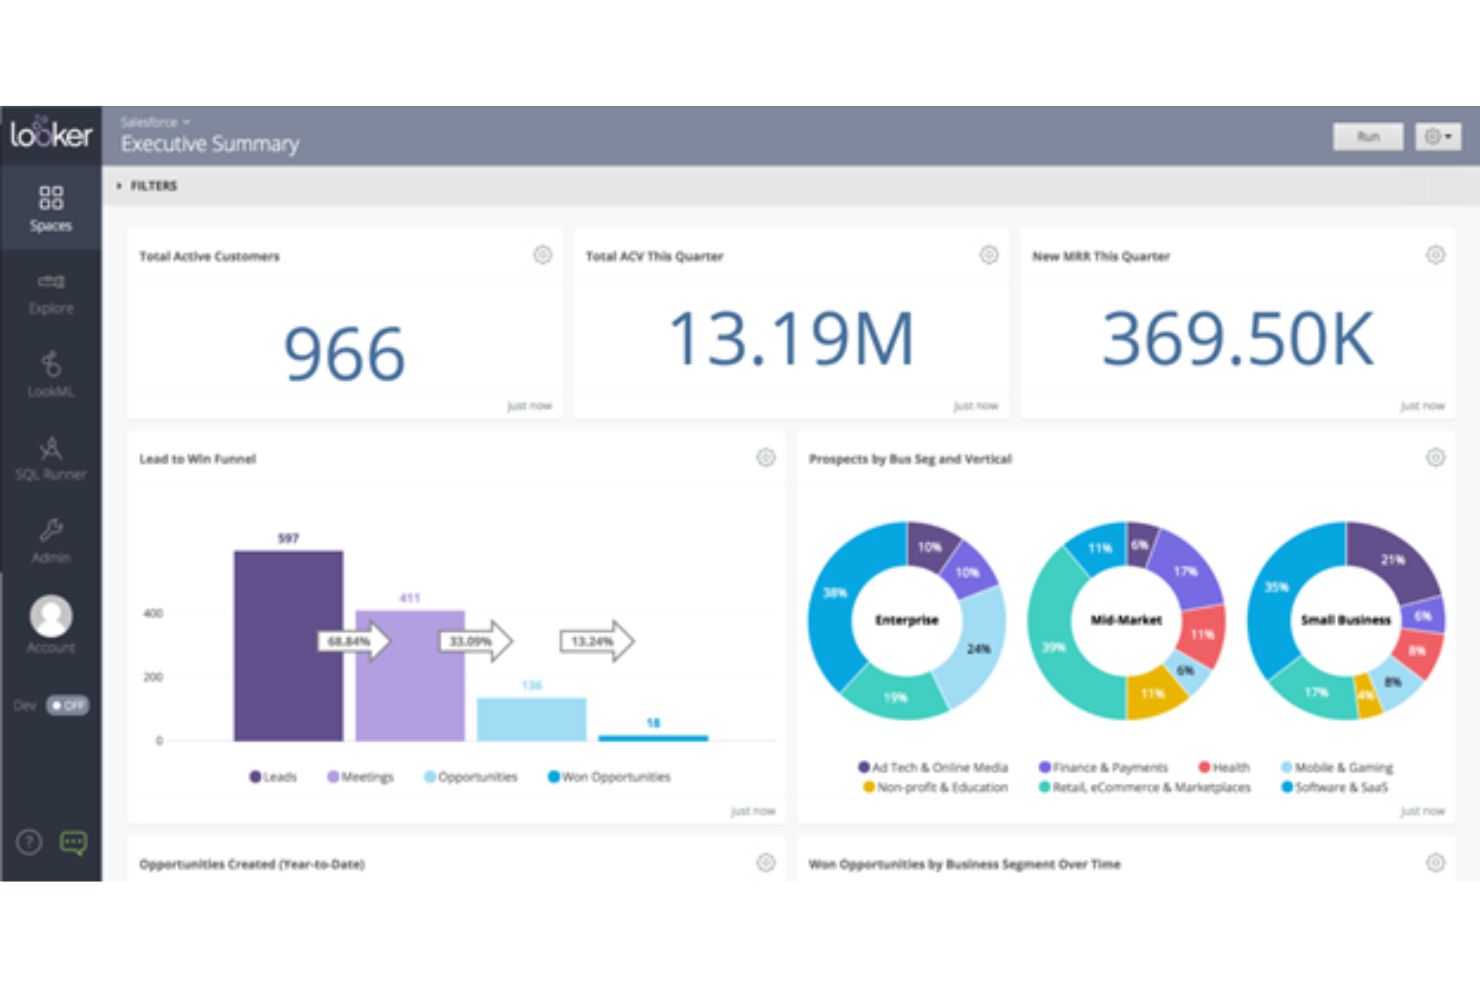Select the Executive Summary title

click(x=209, y=143)
